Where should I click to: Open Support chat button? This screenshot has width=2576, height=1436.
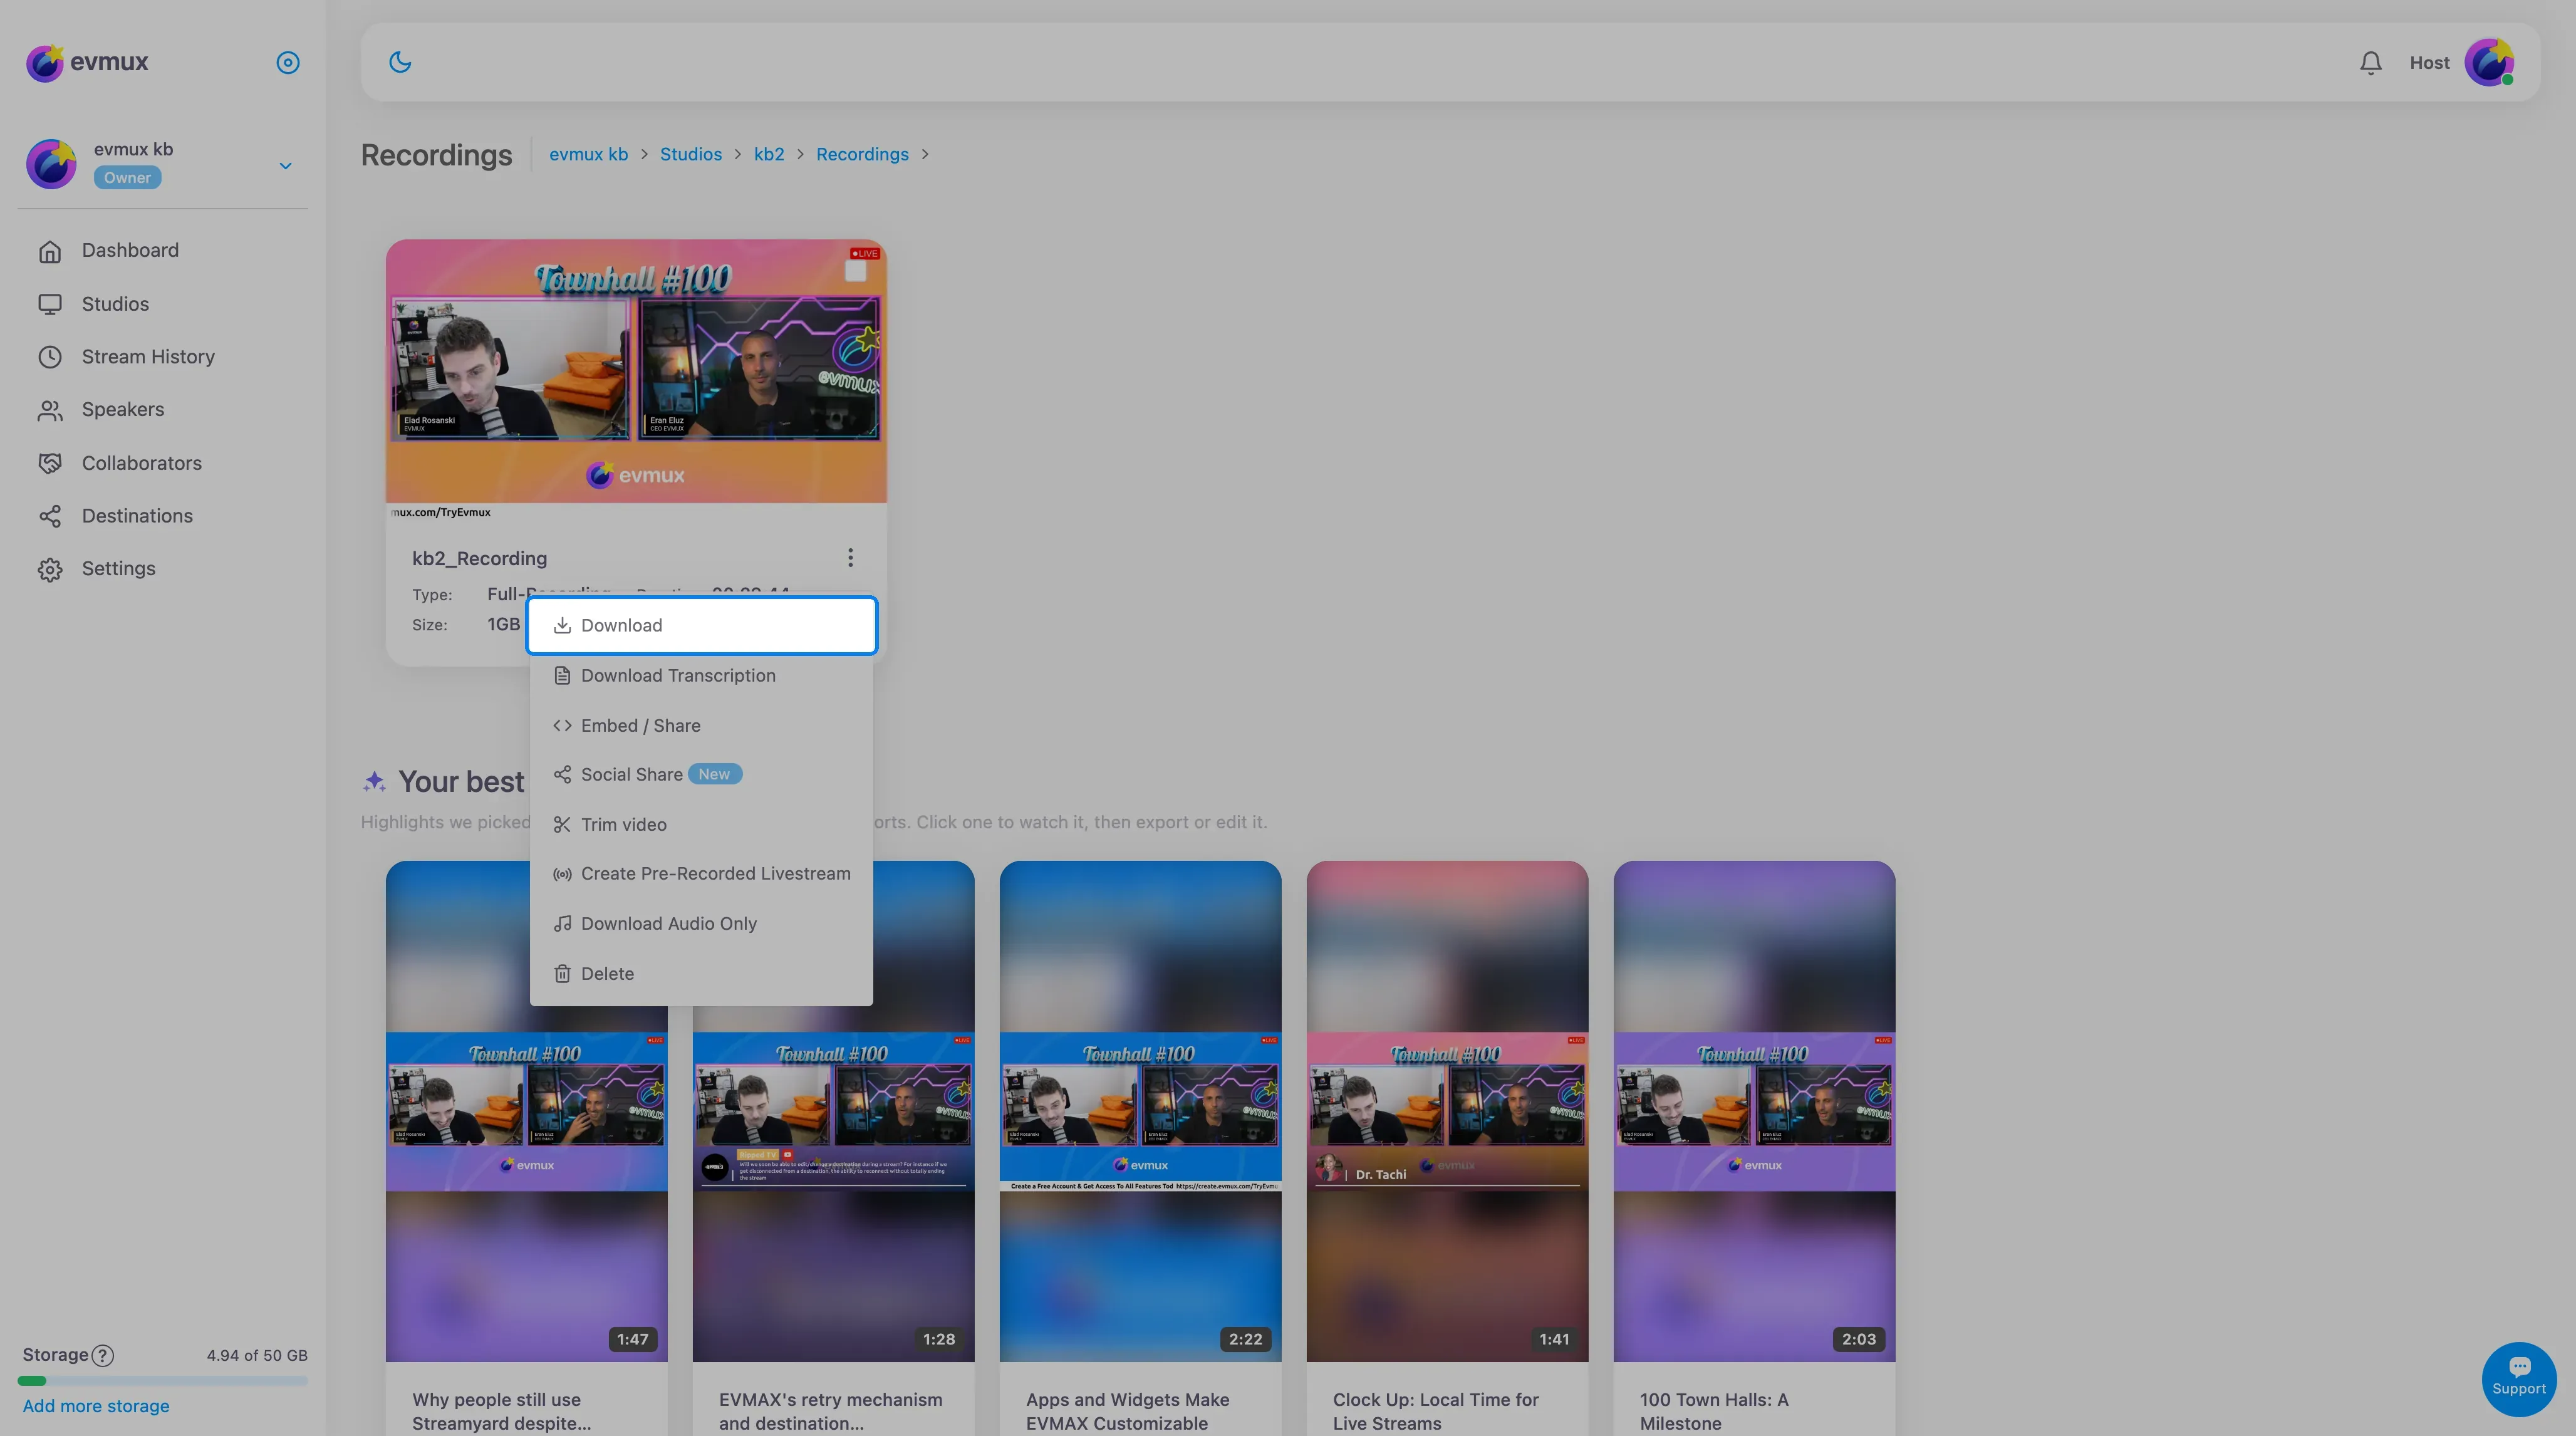pos(2518,1379)
